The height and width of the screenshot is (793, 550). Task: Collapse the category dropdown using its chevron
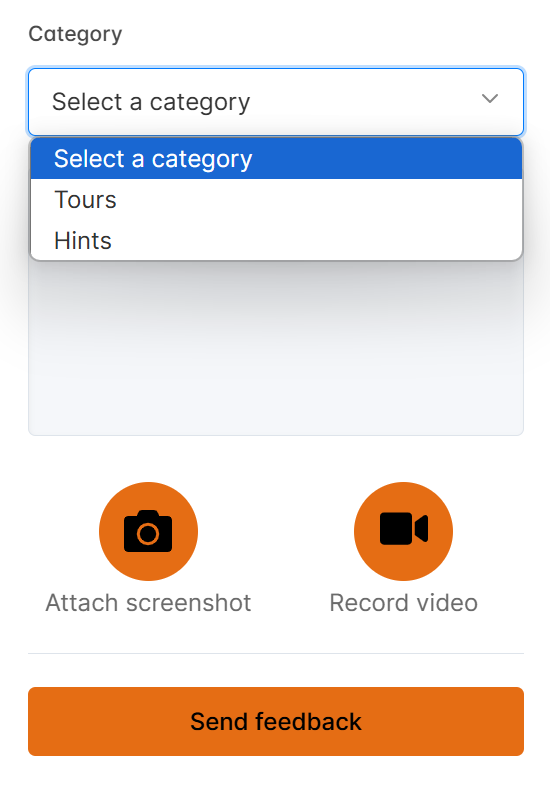(490, 99)
